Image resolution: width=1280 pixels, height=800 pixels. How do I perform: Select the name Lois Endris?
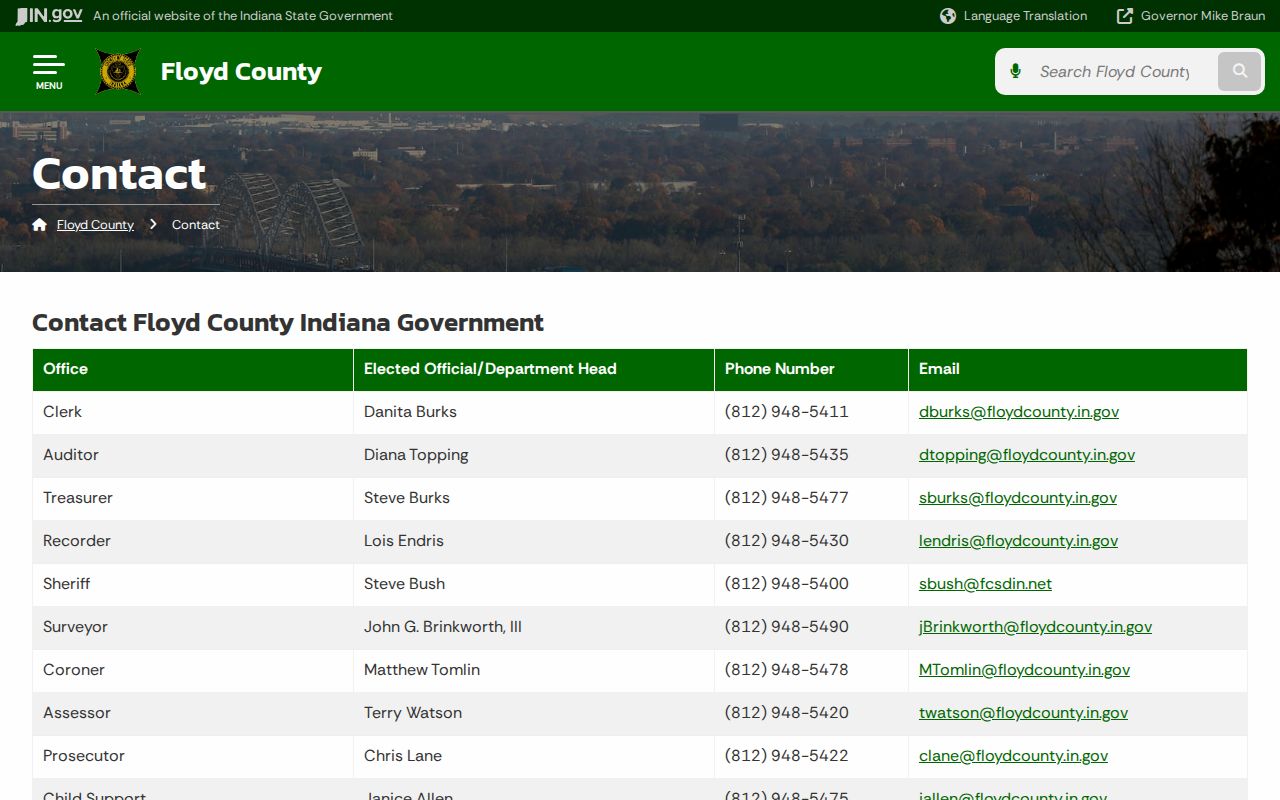pyautogui.click(x=404, y=541)
